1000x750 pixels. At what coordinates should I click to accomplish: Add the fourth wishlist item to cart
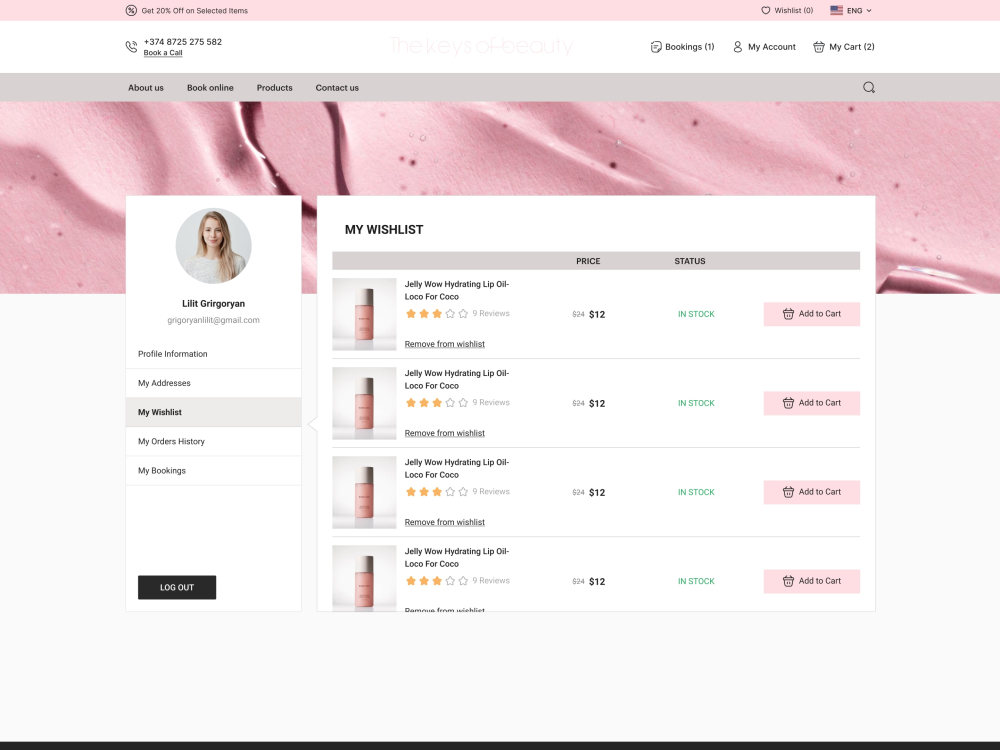pos(811,581)
